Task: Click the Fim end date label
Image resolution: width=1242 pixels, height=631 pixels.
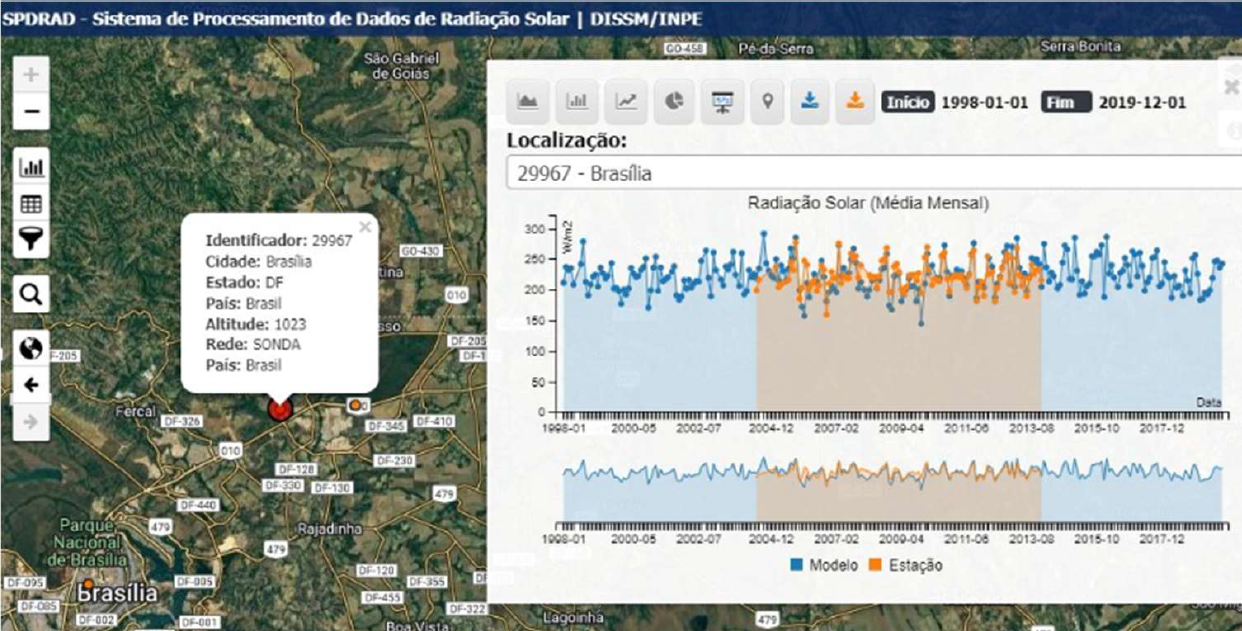Action: coord(1065,102)
